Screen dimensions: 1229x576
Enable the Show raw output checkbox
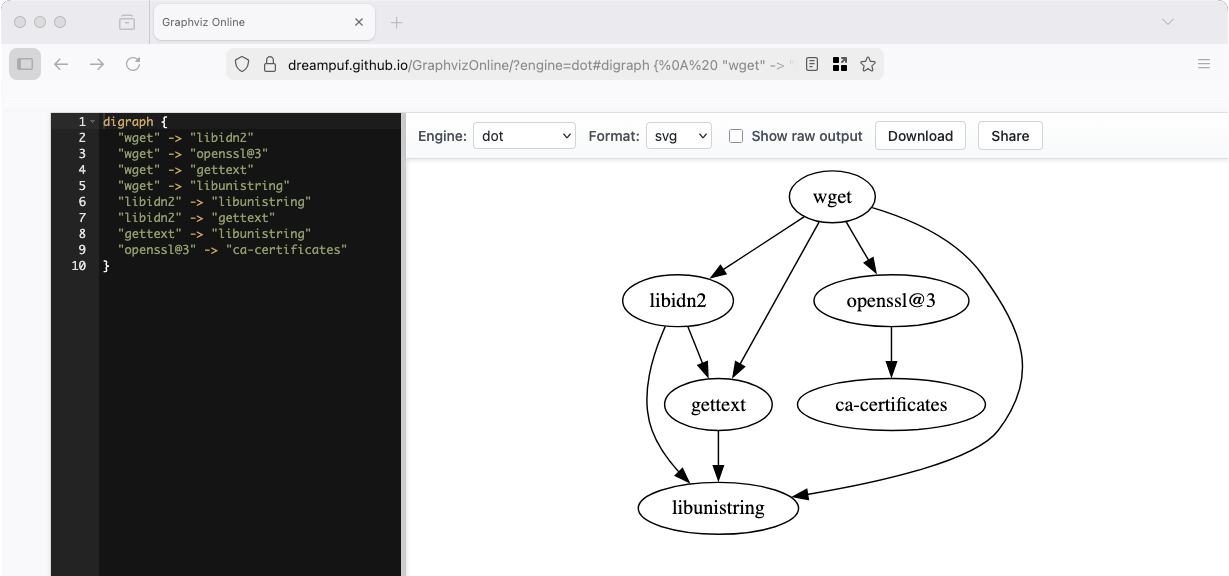pyautogui.click(x=735, y=136)
